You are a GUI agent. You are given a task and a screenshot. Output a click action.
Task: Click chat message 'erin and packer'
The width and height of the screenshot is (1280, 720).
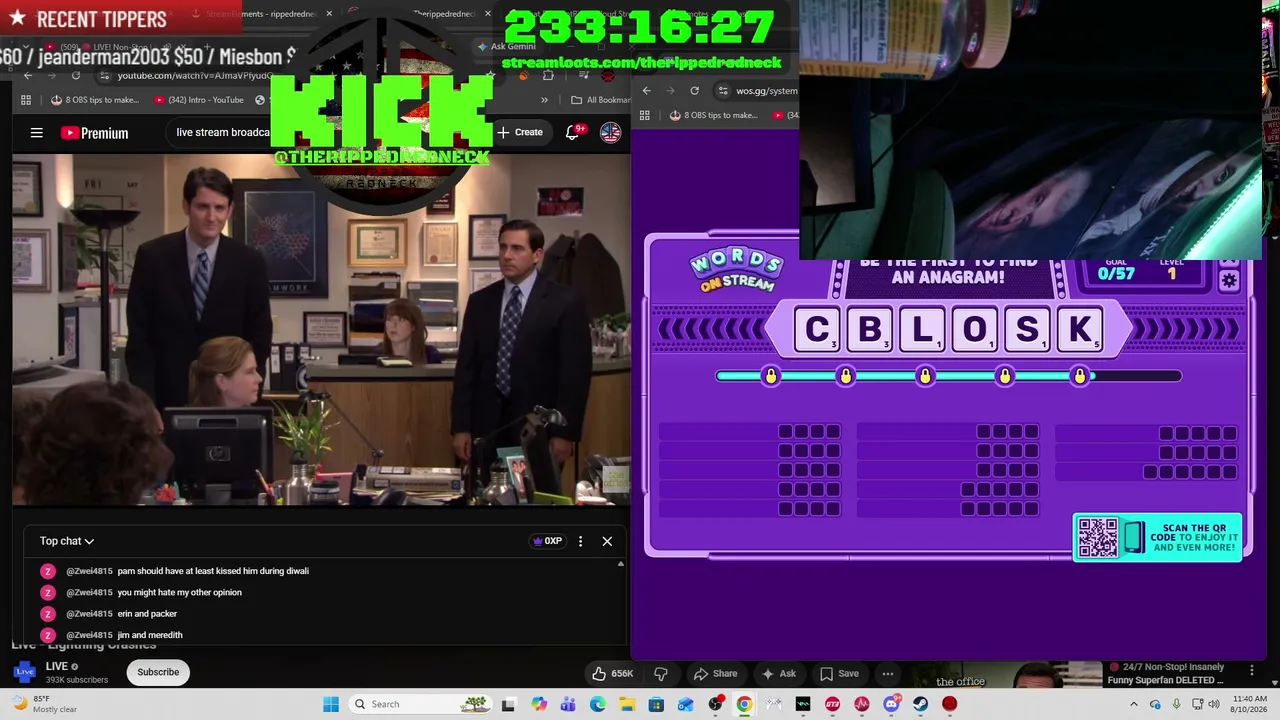(x=147, y=614)
